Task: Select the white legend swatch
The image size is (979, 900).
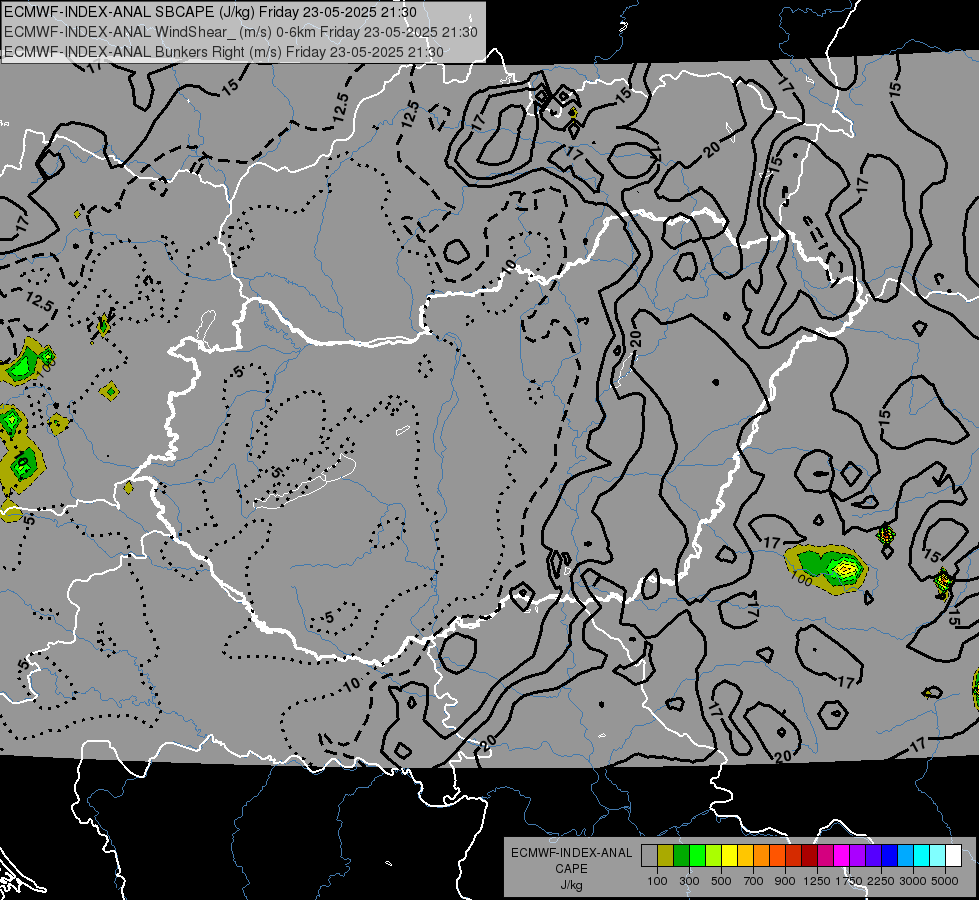Action: 953,856
